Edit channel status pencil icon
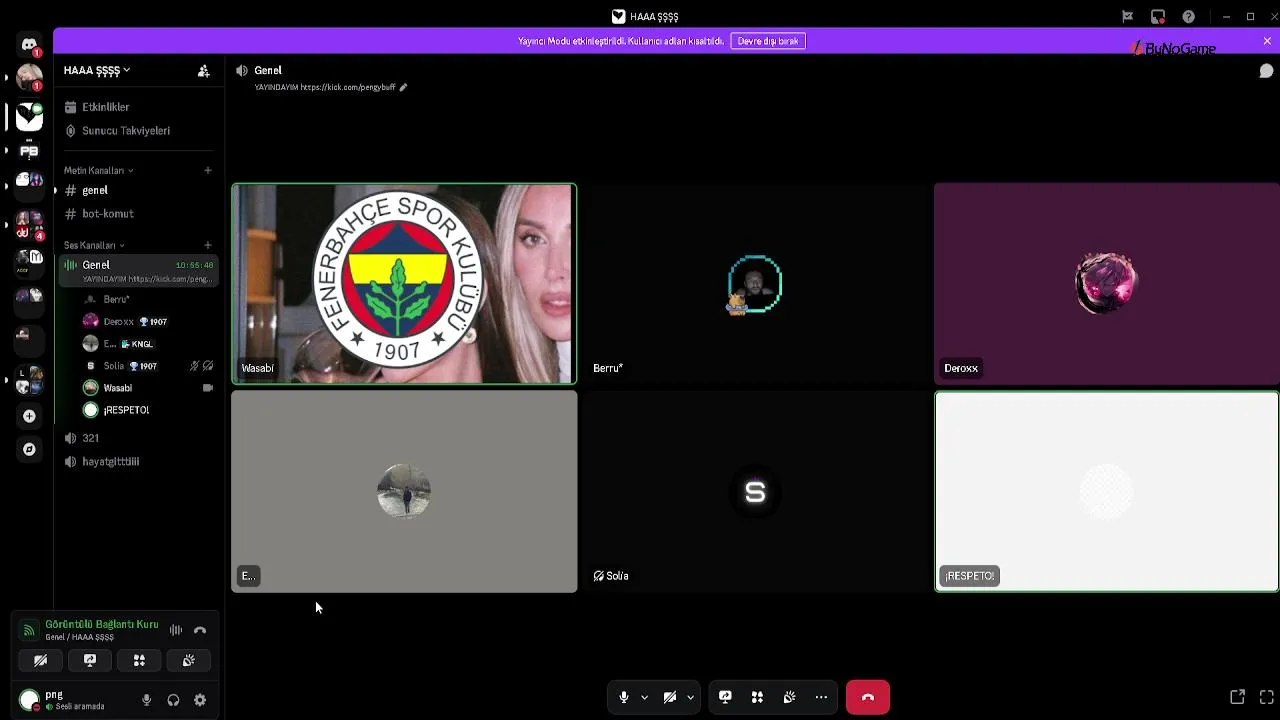Image resolution: width=1280 pixels, height=720 pixels. [403, 87]
